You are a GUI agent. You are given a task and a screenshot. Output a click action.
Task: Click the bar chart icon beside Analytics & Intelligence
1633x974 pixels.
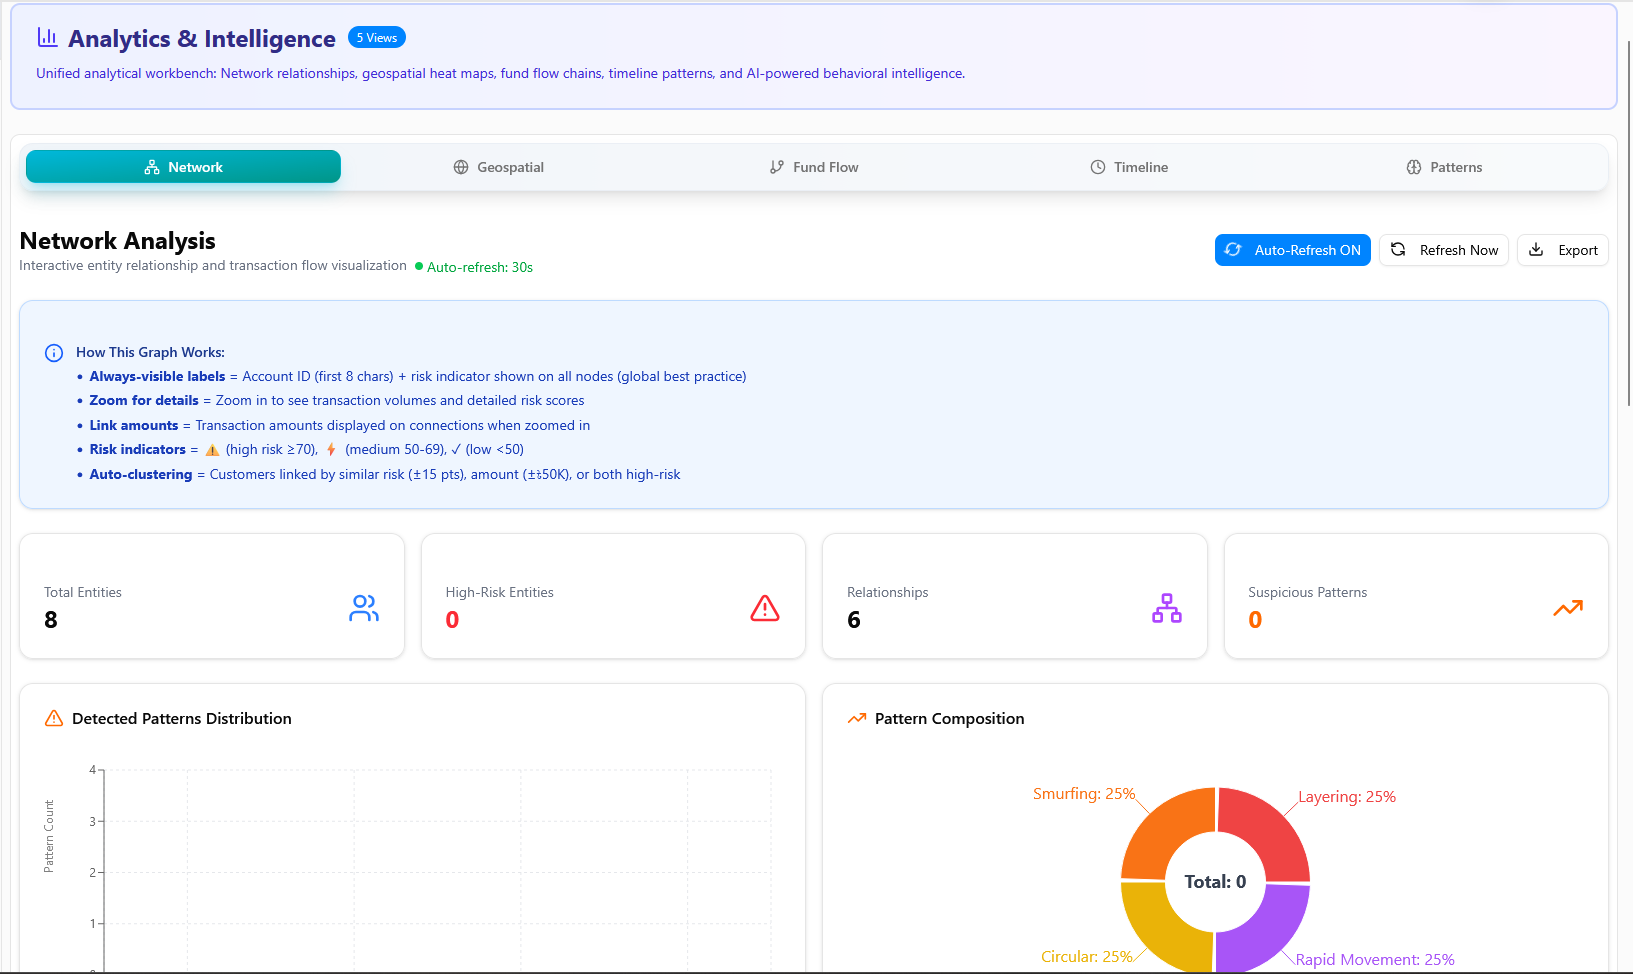click(x=47, y=37)
